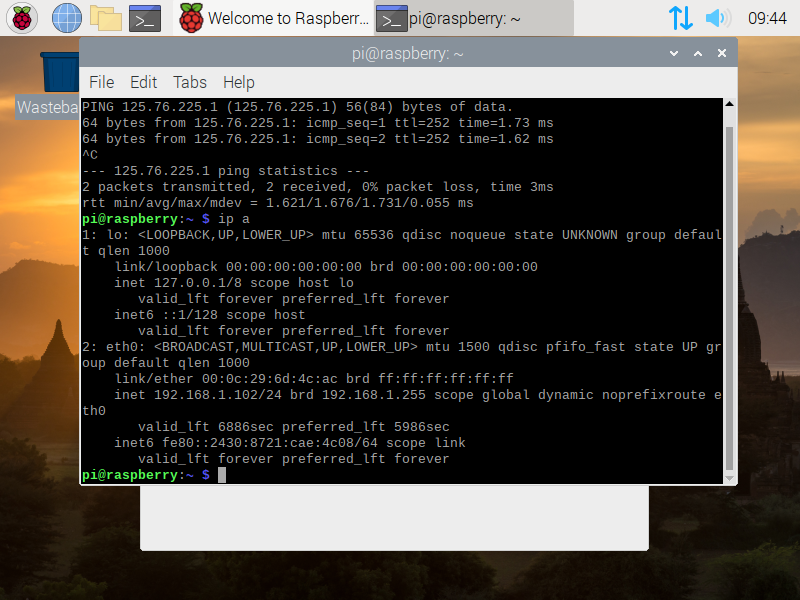Image resolution: width=800 pixels, height=600 pixels.
Task: Select the Wastebasket desktop icon
Action: pos(58,80)
